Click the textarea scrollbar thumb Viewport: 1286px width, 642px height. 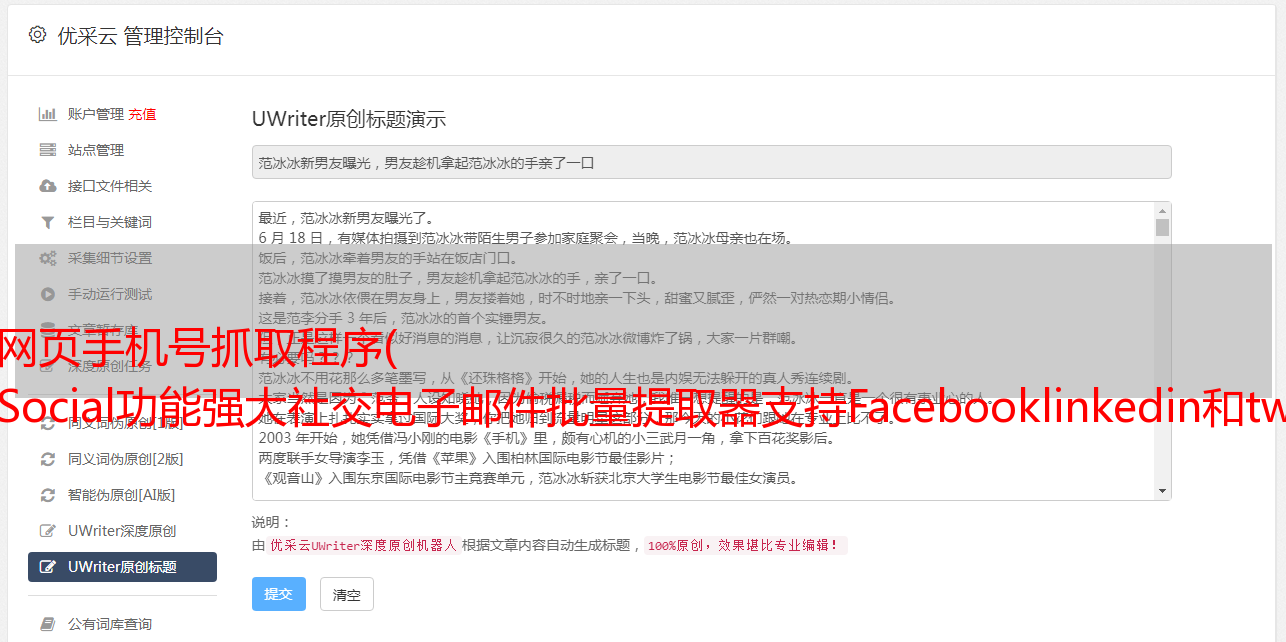click(1162, 228)
